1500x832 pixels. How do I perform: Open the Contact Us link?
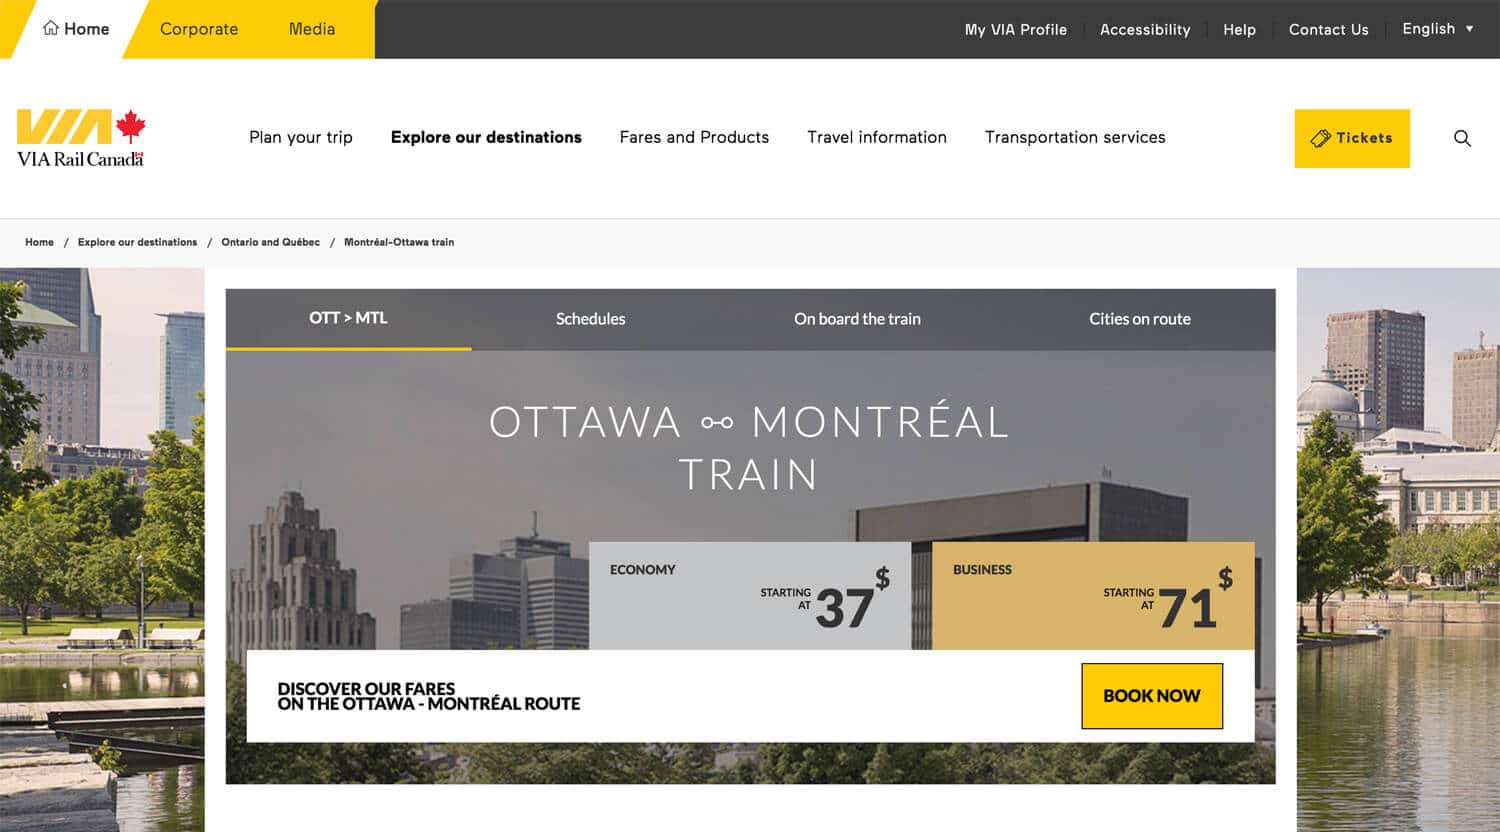(1328, 30)
